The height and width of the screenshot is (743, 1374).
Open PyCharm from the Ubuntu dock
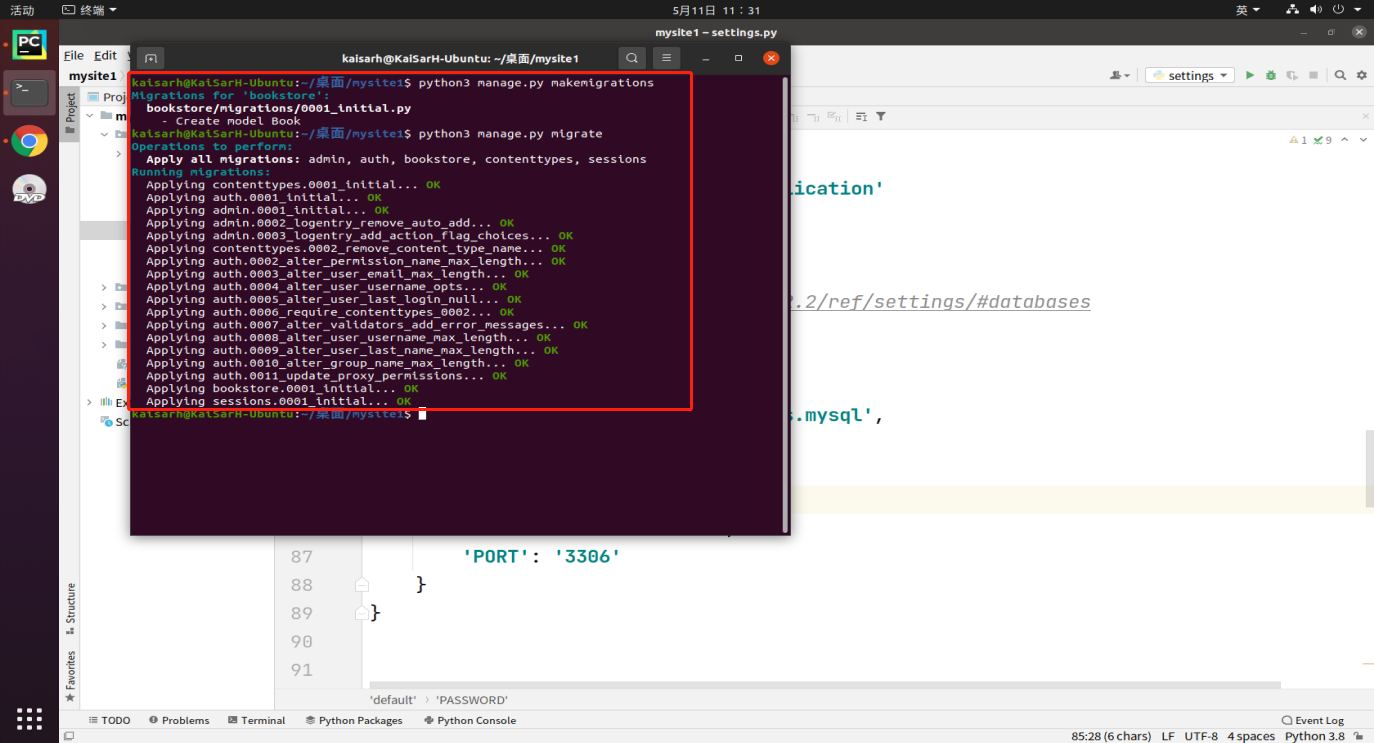[29, 43]
